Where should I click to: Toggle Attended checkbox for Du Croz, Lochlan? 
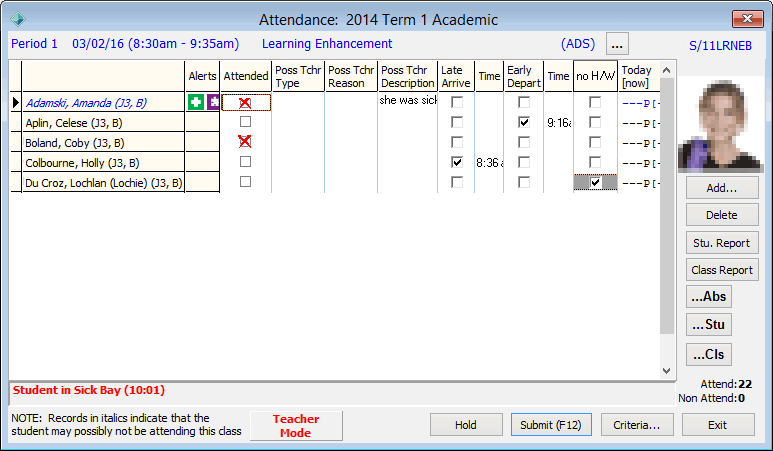(x=245, y=182)
